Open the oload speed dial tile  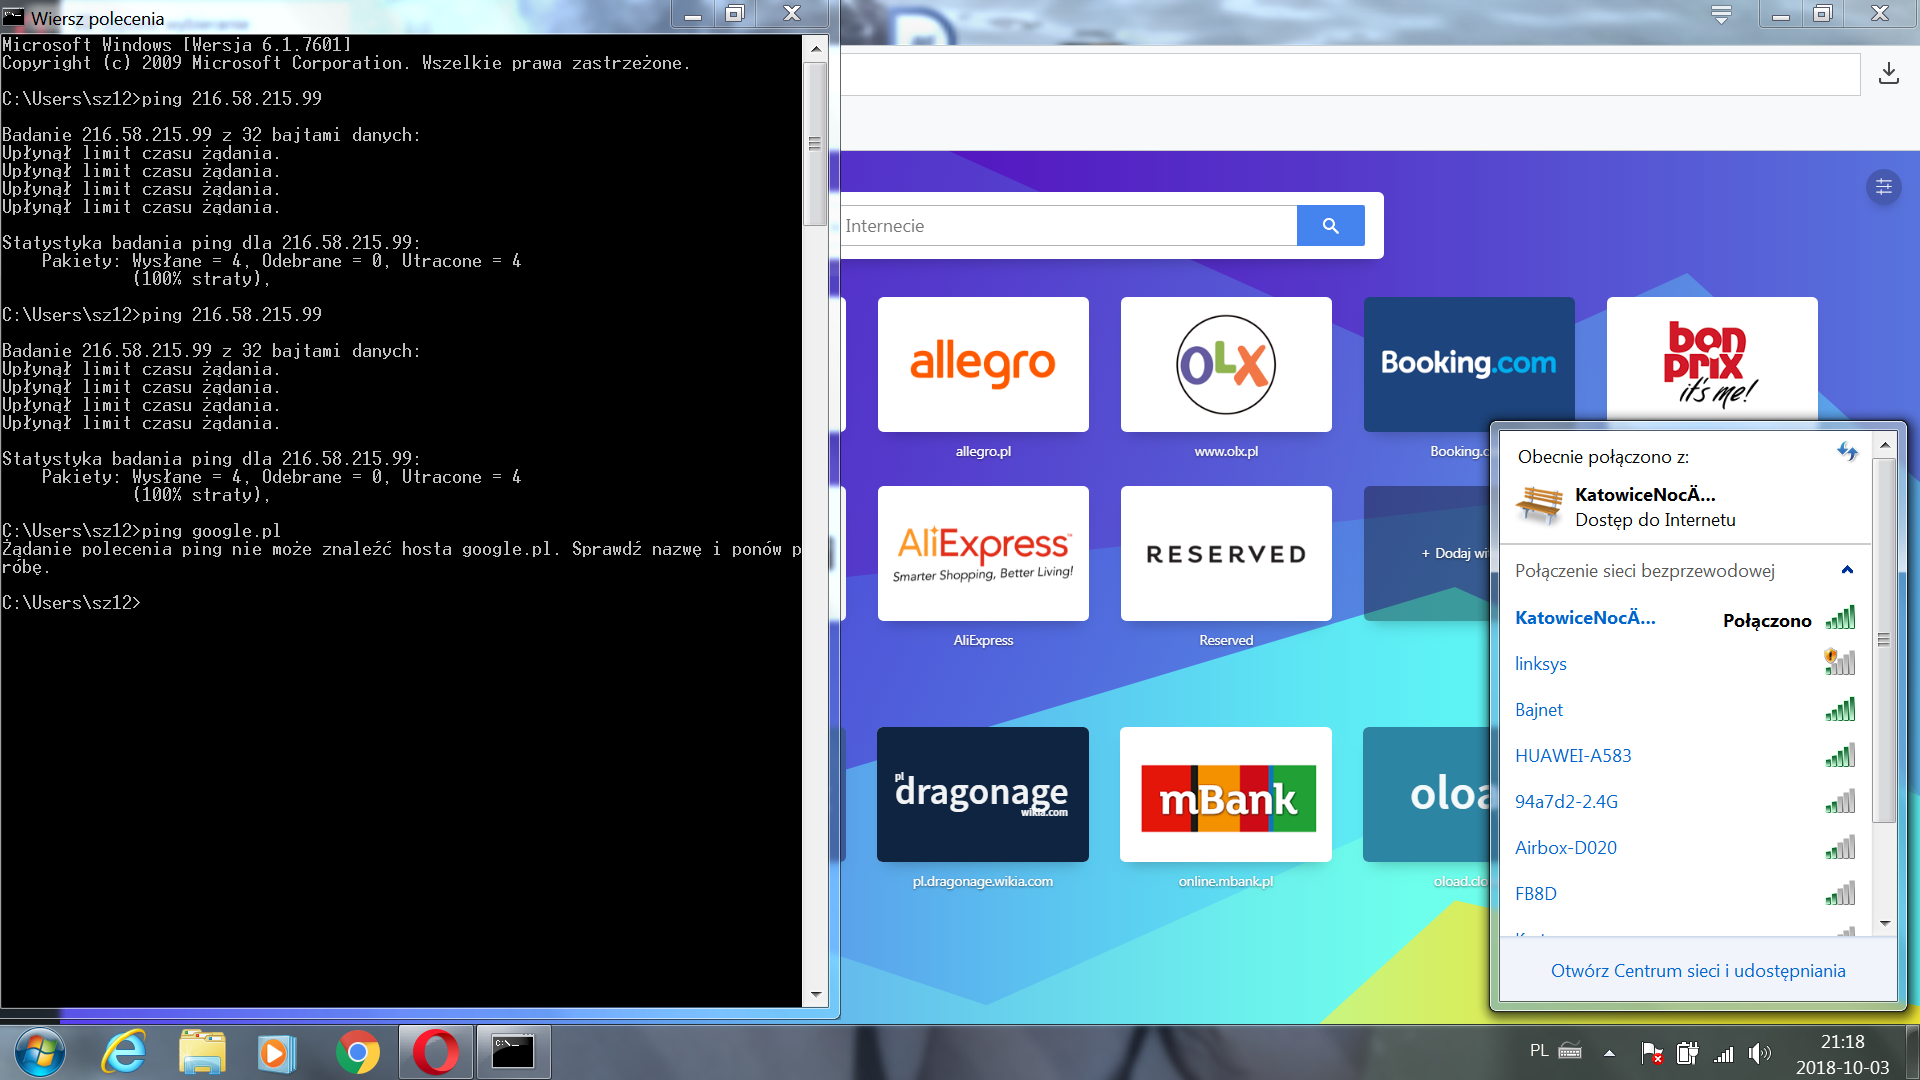1427,795
